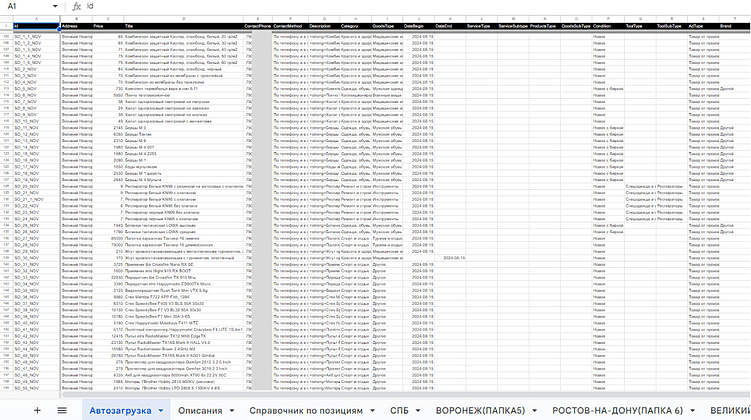This screenshot has height=420, width=751.
Task: Select the AdType header cell
Action: [703, 26]
